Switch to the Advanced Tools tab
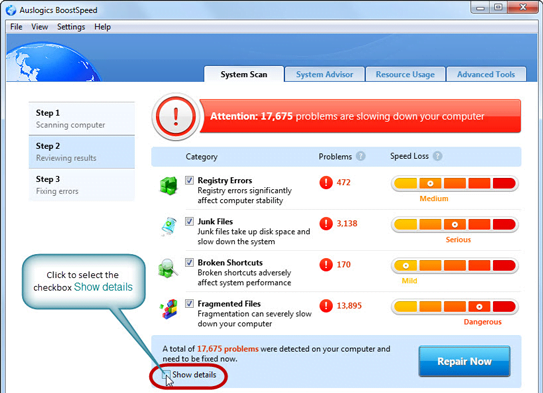 pyautogui.click(x=486, y=74)
